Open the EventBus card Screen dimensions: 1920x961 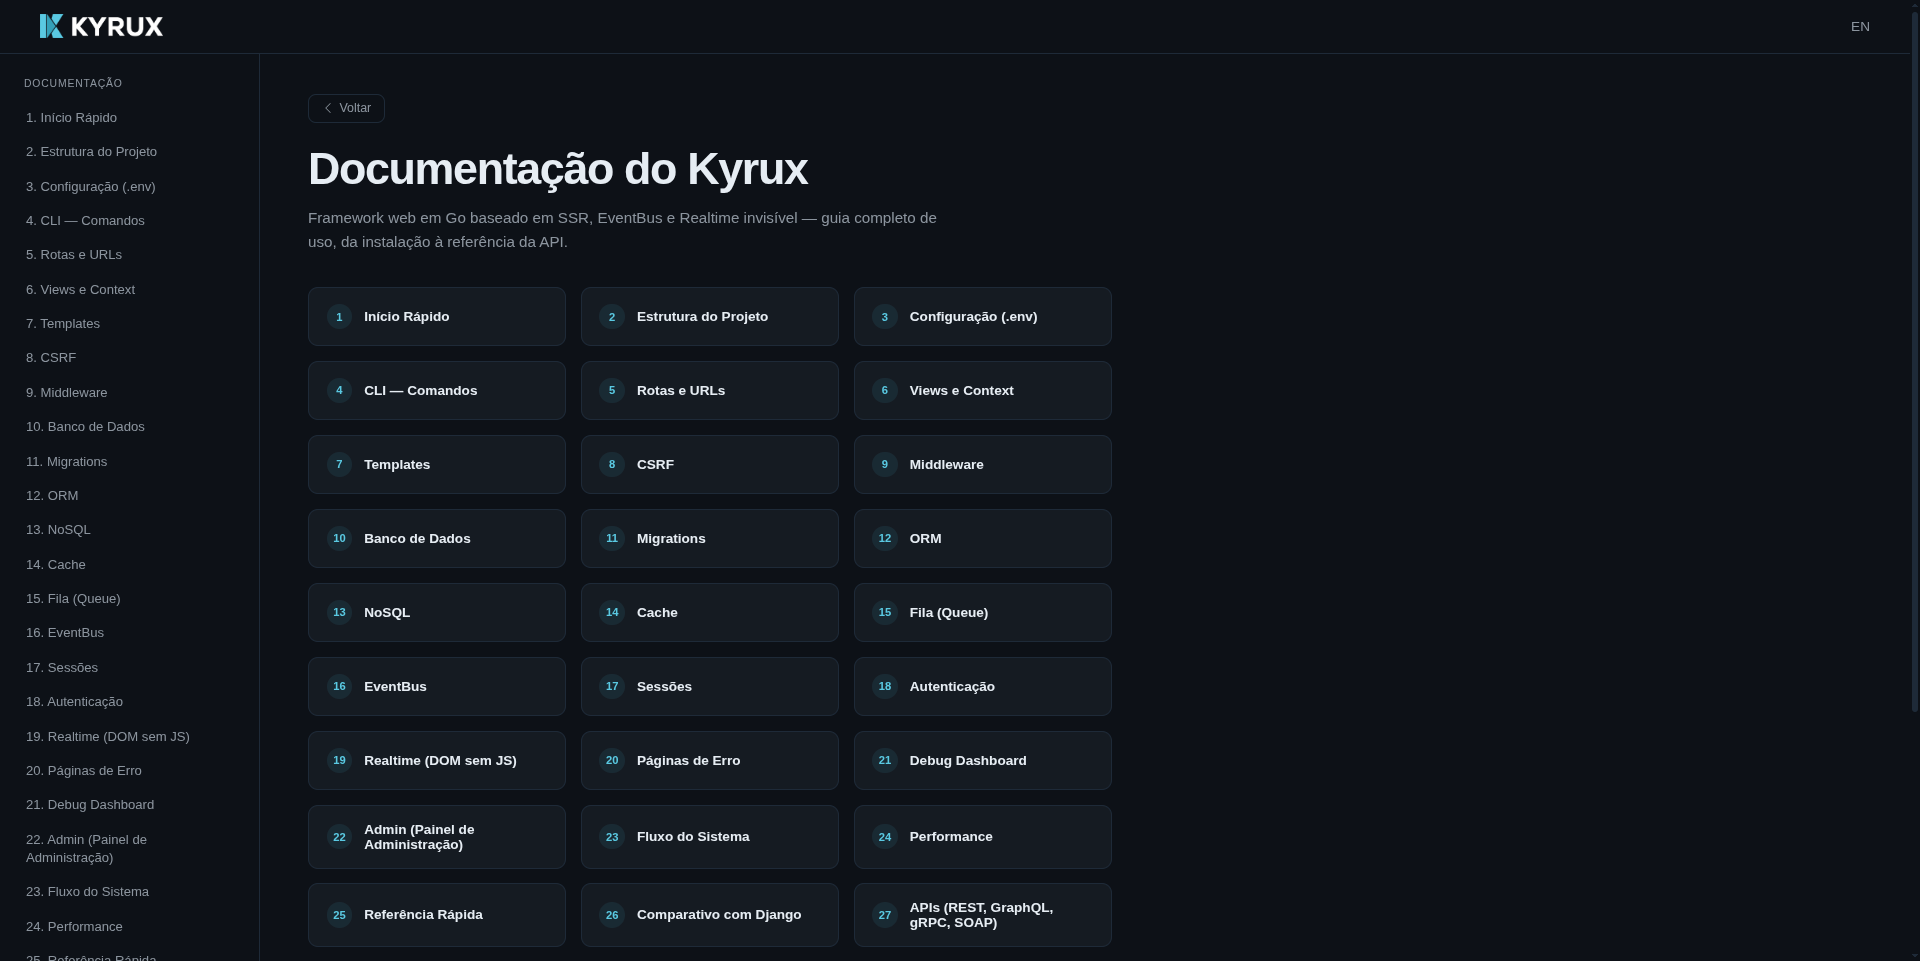[437, 687]
